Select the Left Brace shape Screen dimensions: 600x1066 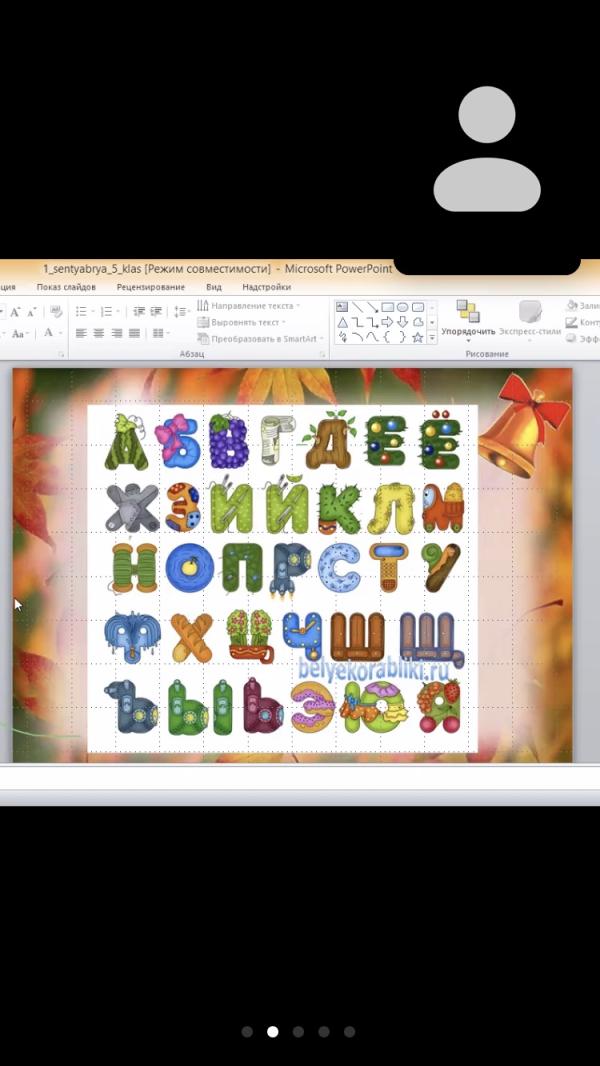click(x=387, y=337)
